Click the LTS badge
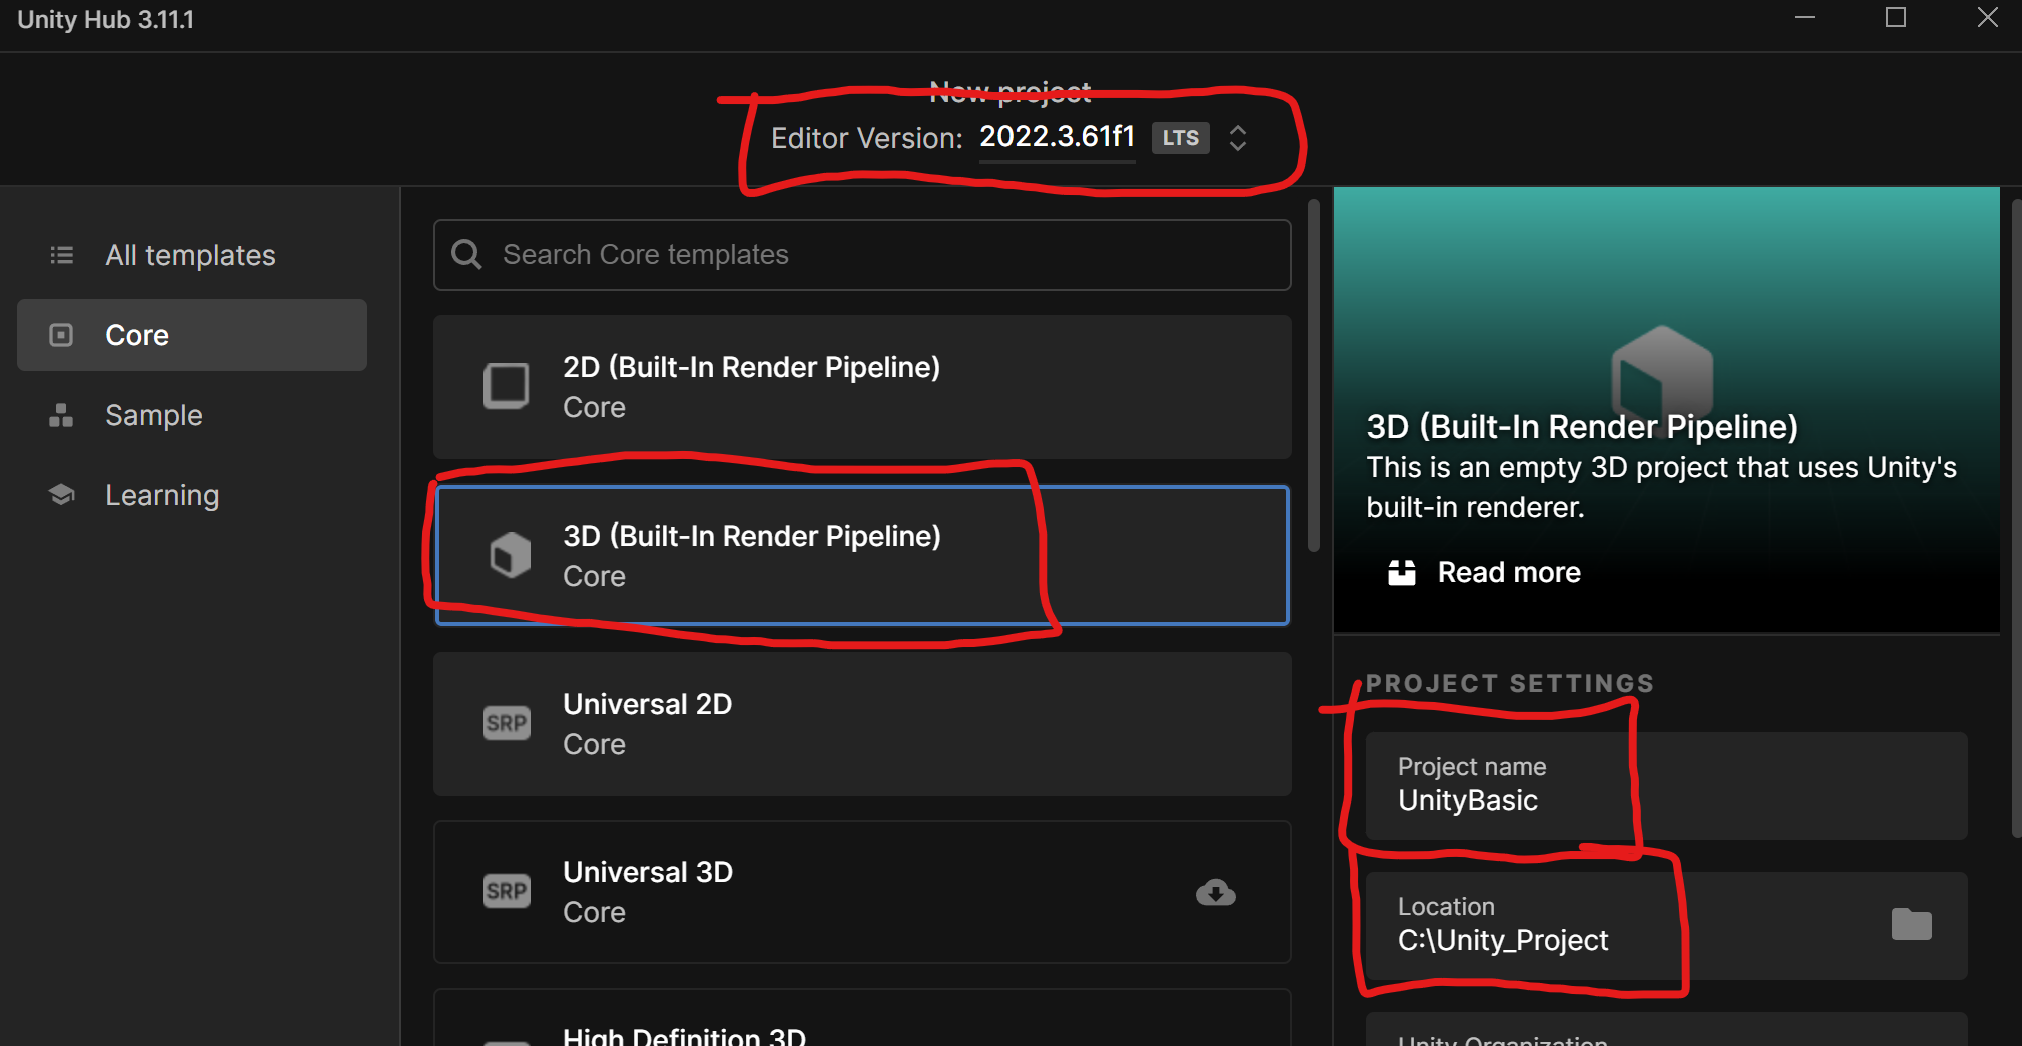 tap(1181, 138)
